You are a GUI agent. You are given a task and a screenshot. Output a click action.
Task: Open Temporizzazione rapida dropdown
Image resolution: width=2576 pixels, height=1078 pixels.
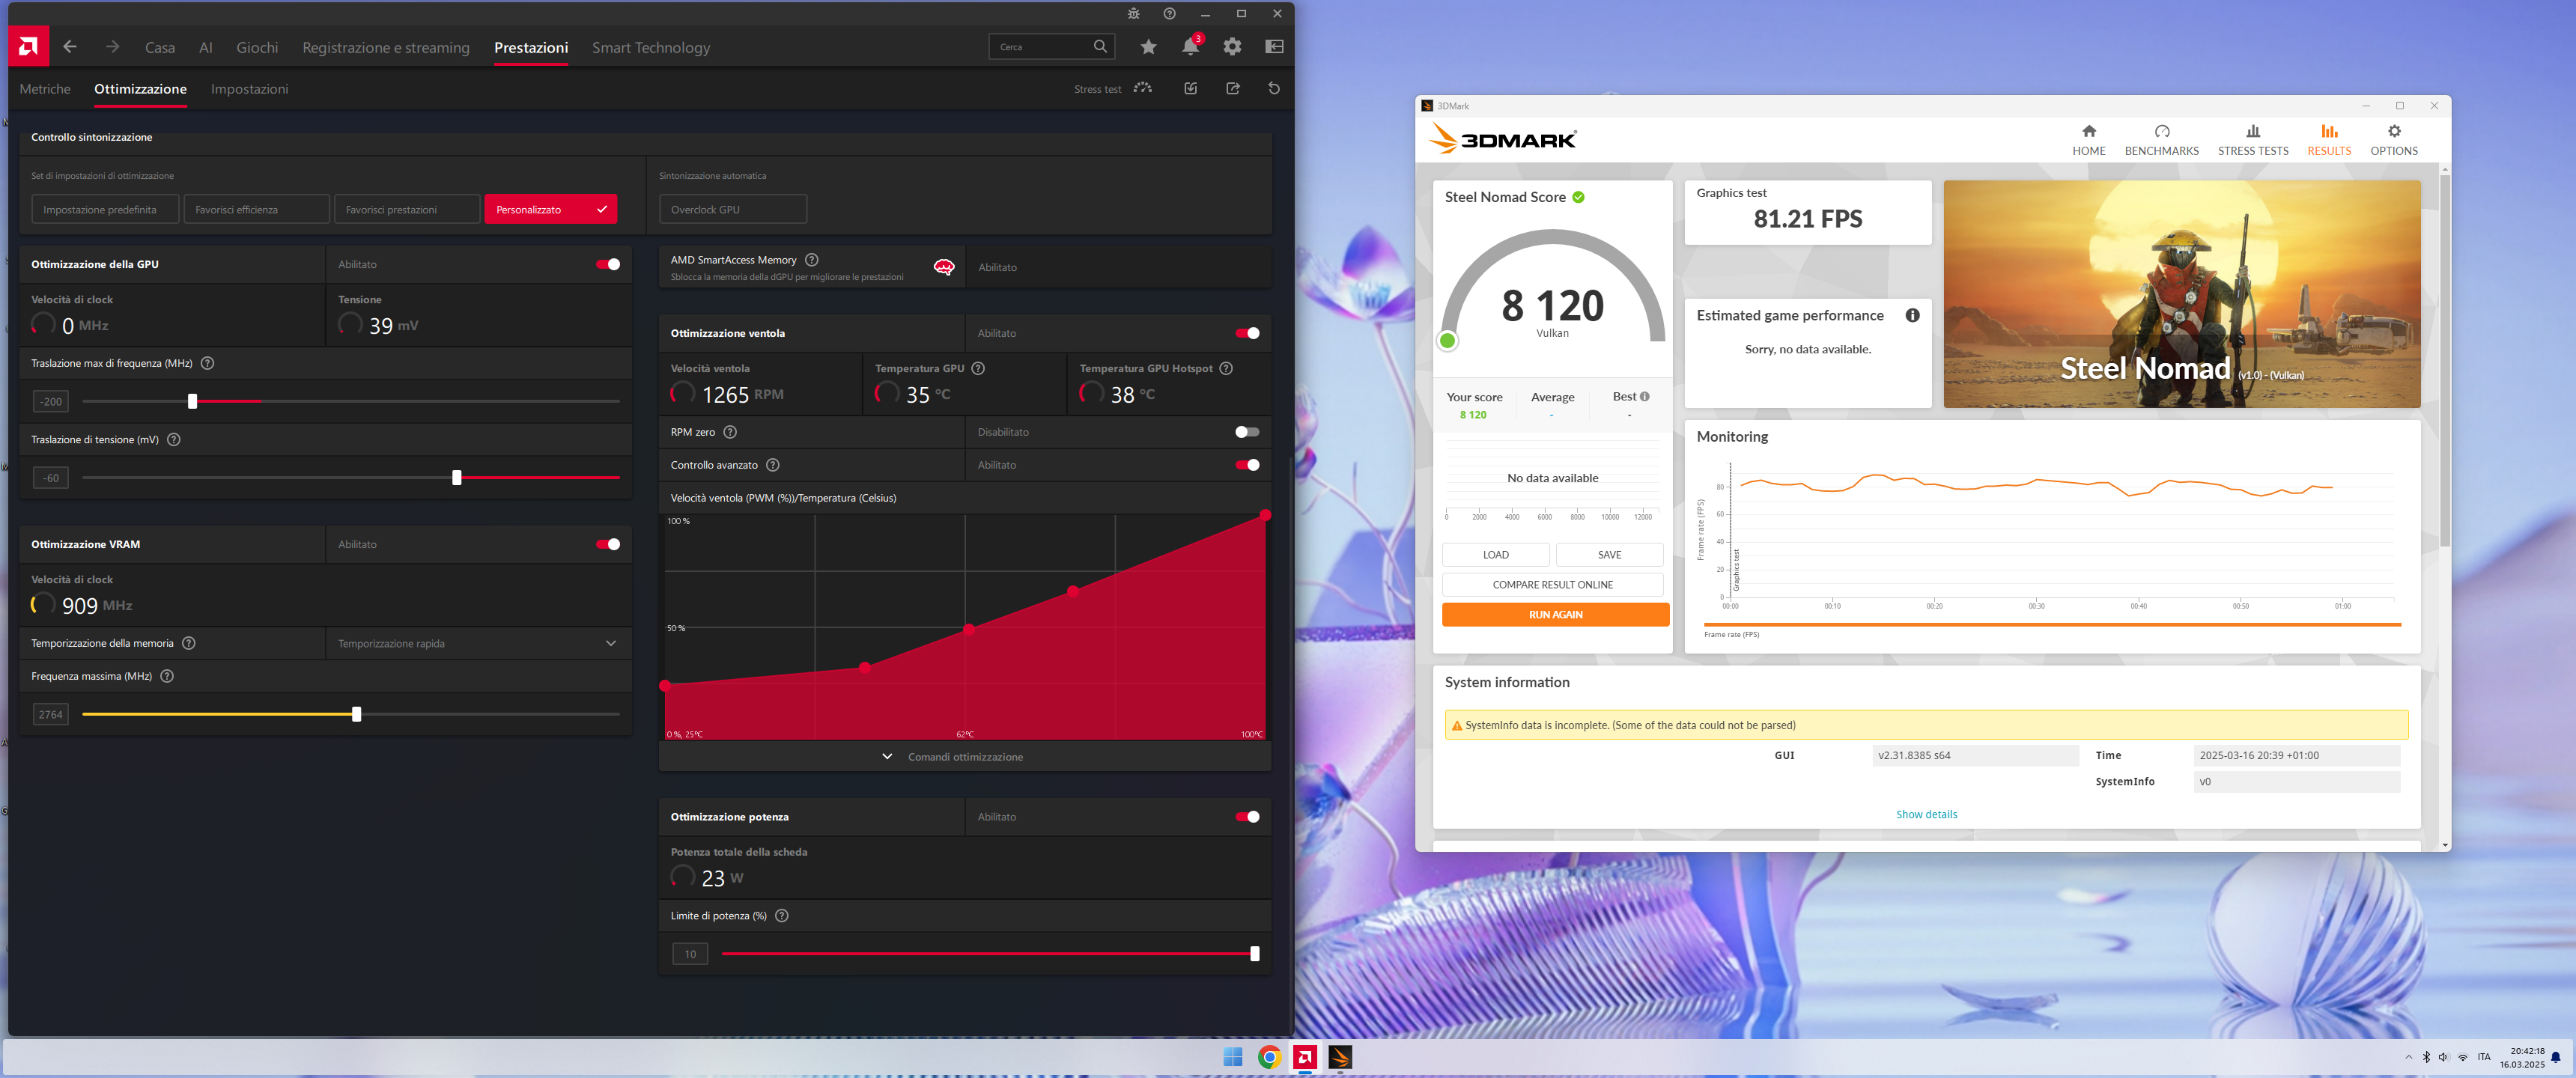478,643
